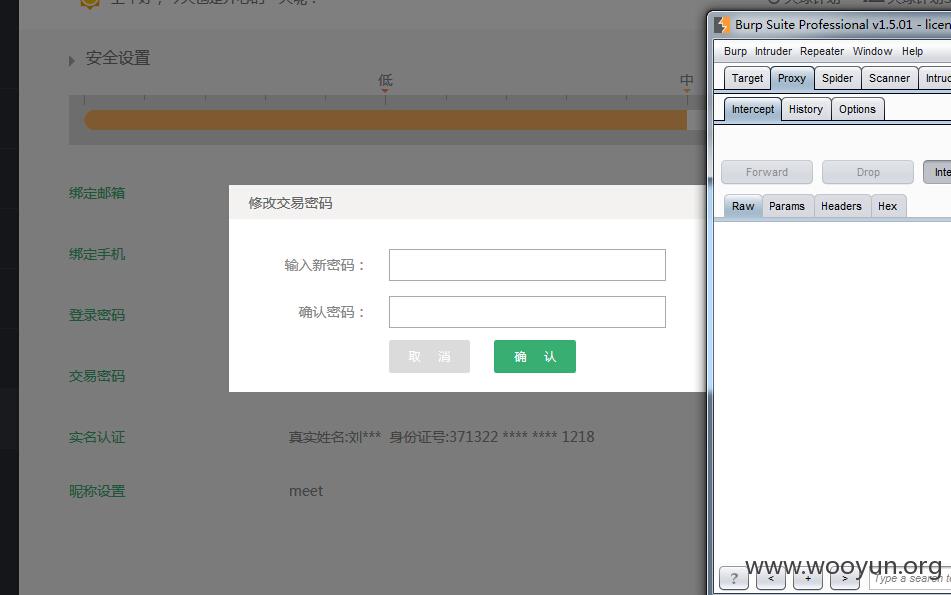Click the Drop button in Burp
The height and width of the screenshot is (595, 951).
(x=868, y=172)
